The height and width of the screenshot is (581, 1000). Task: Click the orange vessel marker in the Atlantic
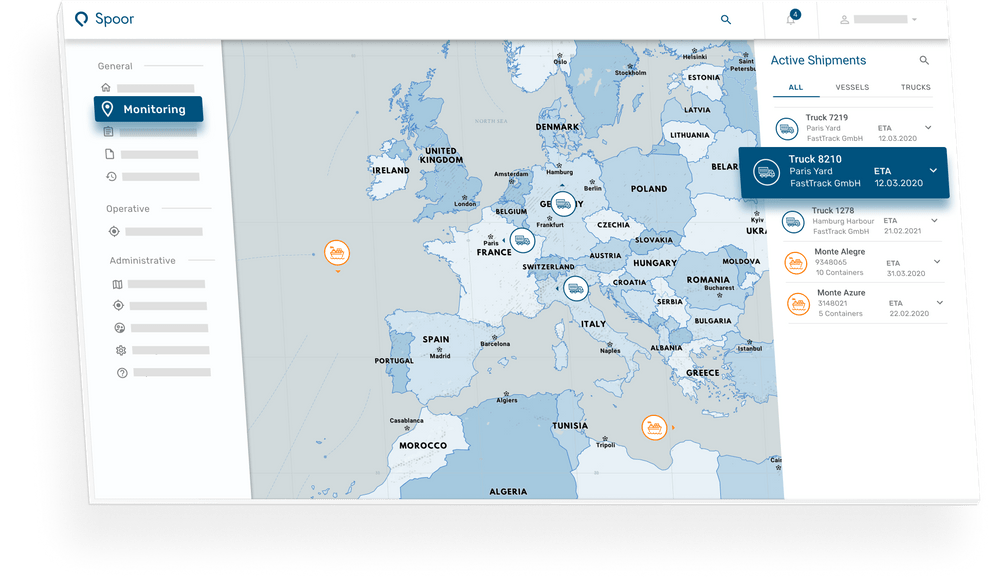pyautogui.click(x=337, y=253)
